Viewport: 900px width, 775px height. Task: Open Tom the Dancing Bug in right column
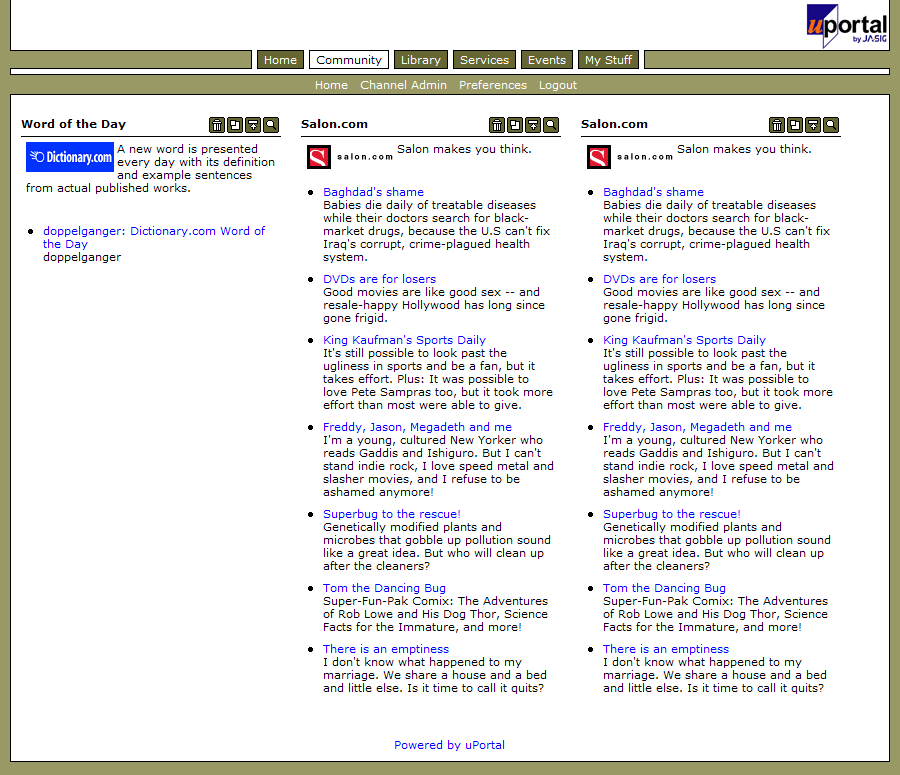pyautogui.click(x=664, y=588)
